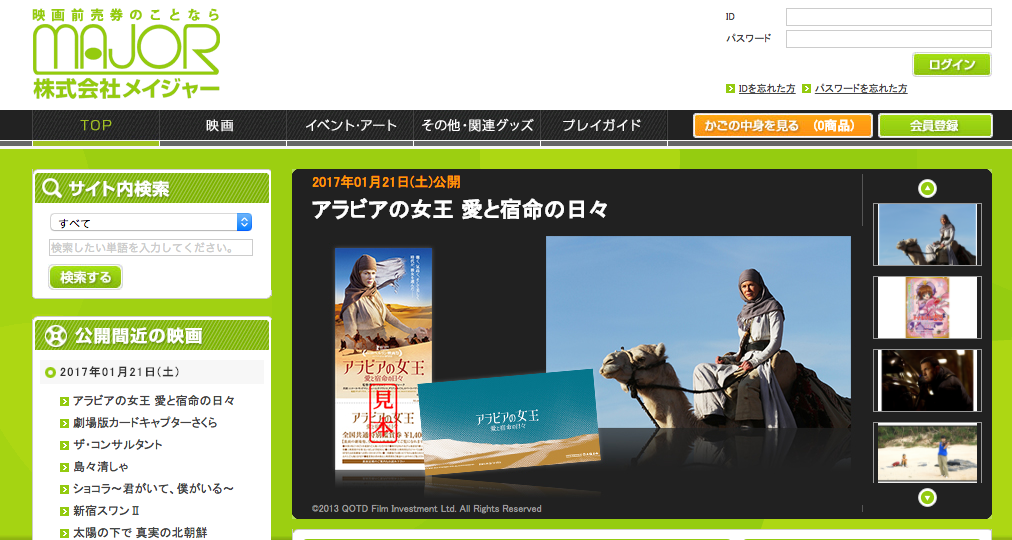
Task: Click the feature title アラビアの女王 愛と宿命の日々
Action: 460,210
